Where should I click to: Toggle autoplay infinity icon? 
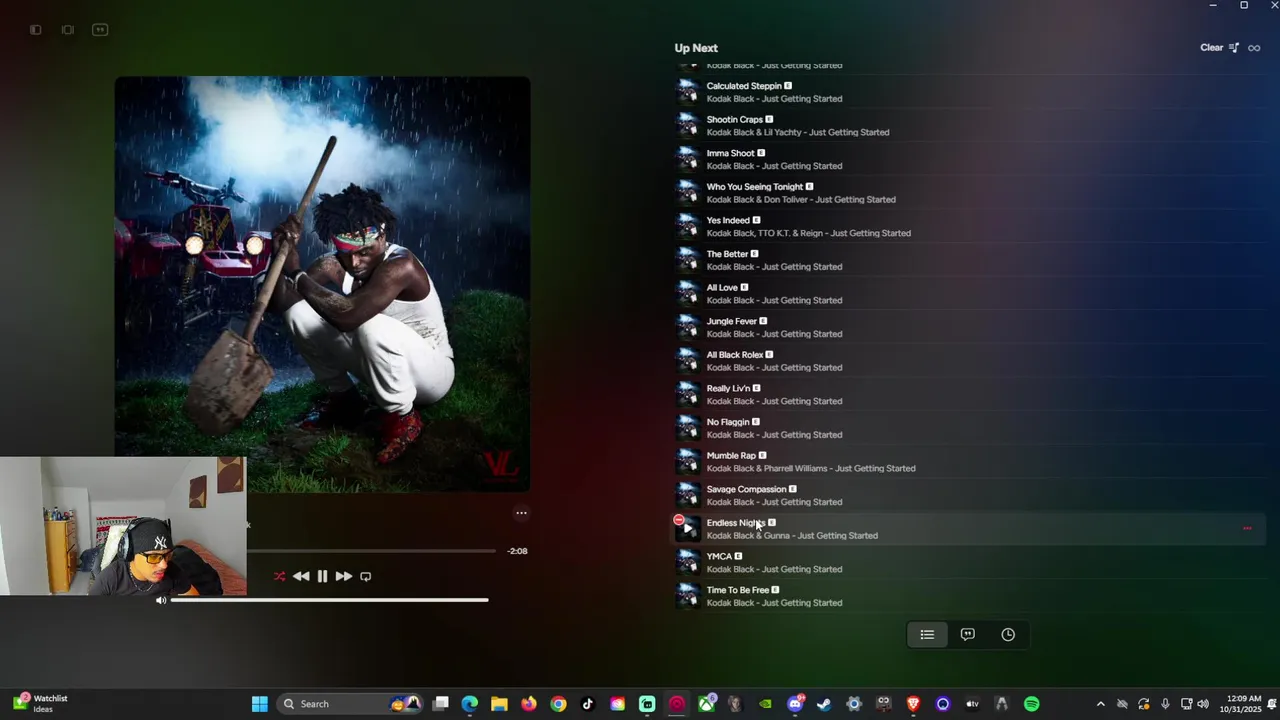(1254, 48)
